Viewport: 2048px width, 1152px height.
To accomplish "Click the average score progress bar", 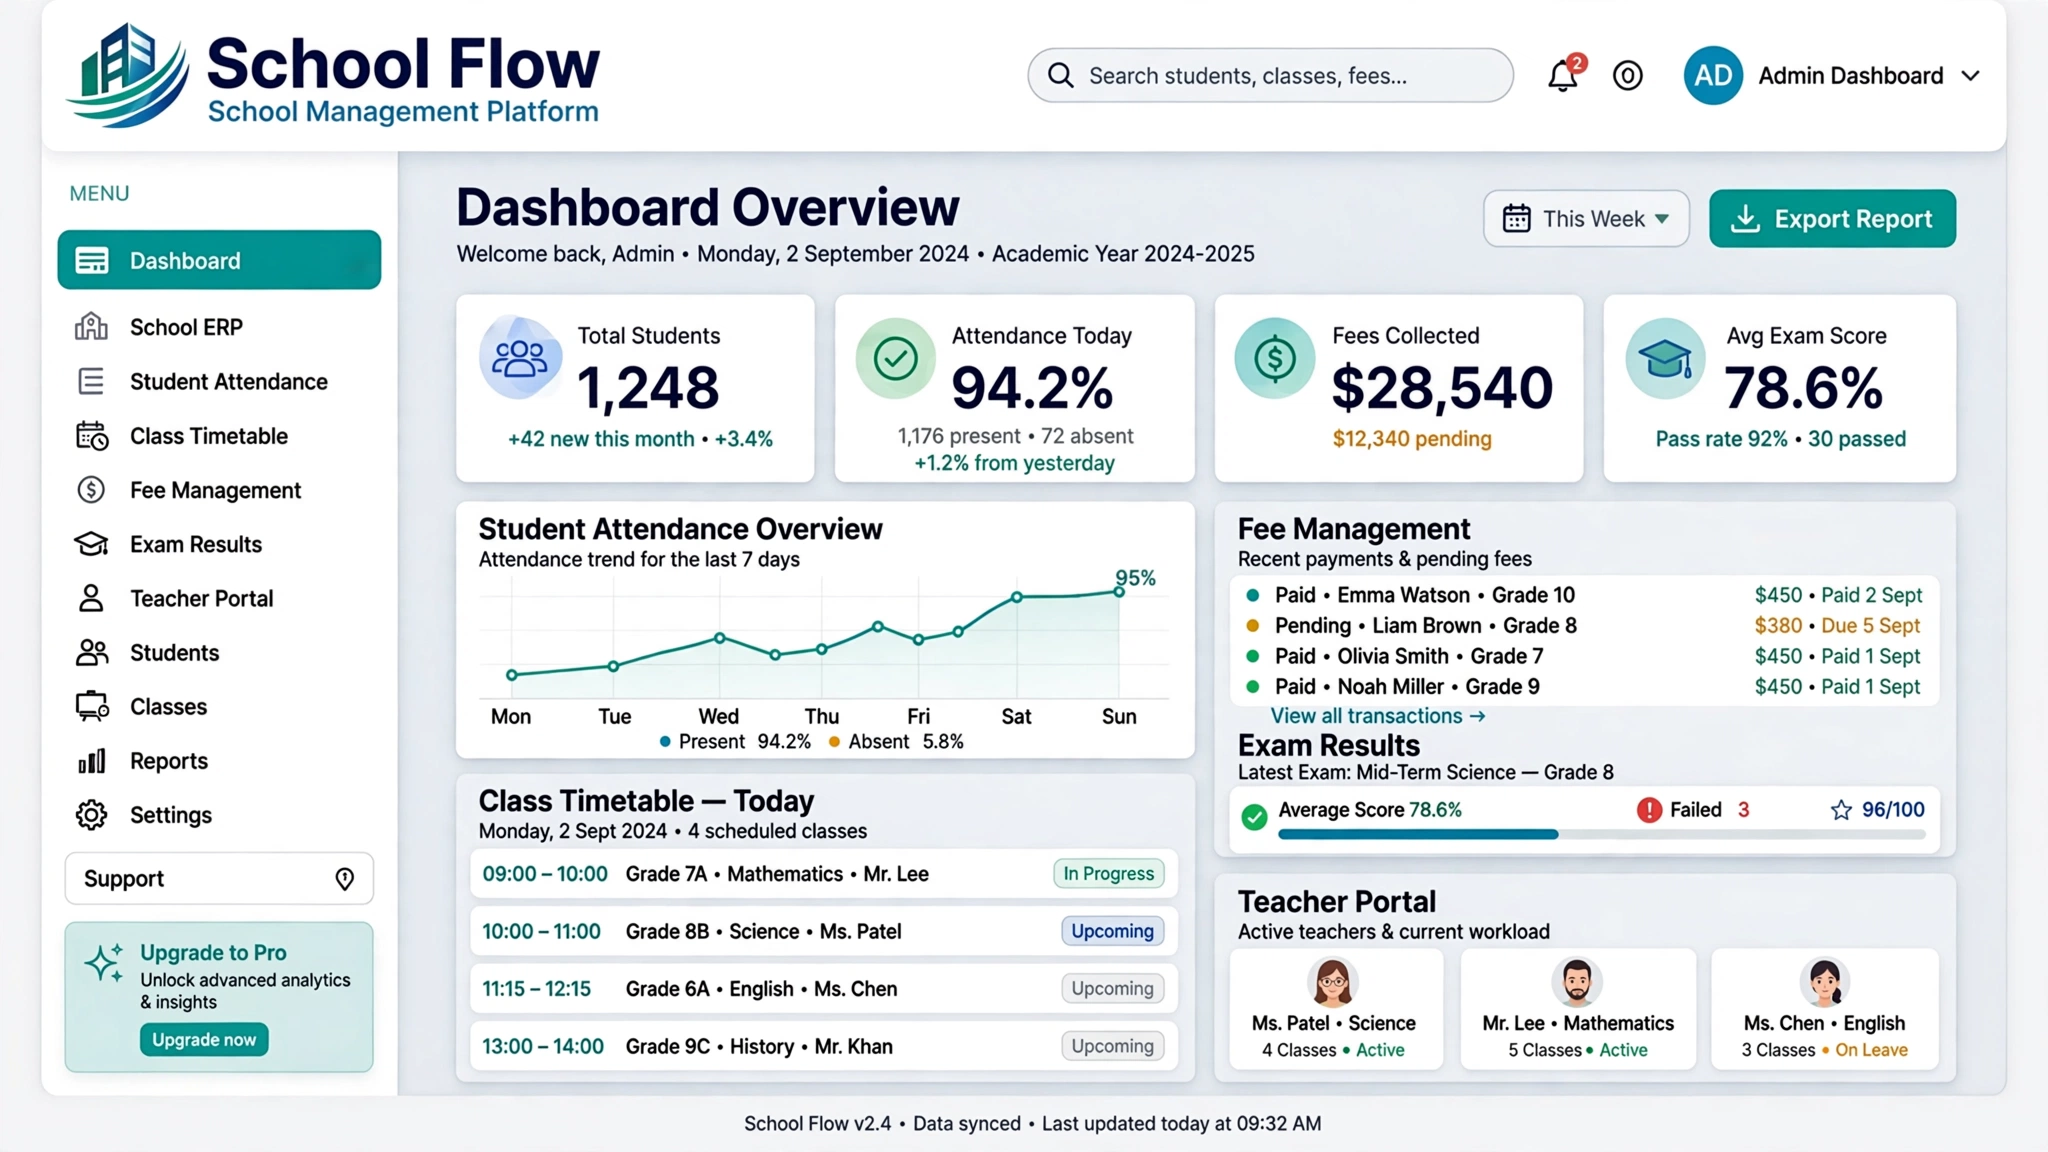I will (x=1601, y=834).
